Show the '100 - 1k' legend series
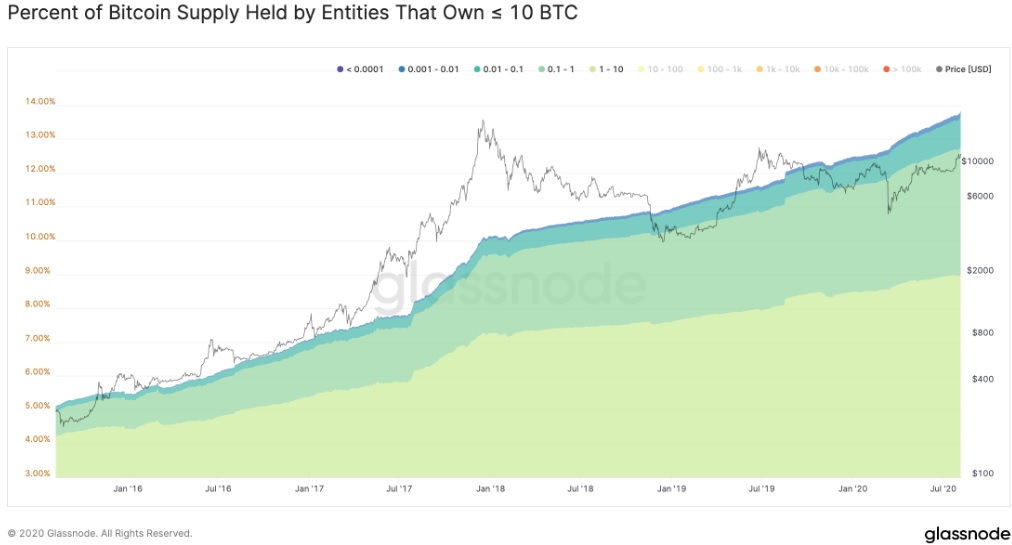Screen dimensions: 1012x545 pyautogui.click(x=721, y=69)
